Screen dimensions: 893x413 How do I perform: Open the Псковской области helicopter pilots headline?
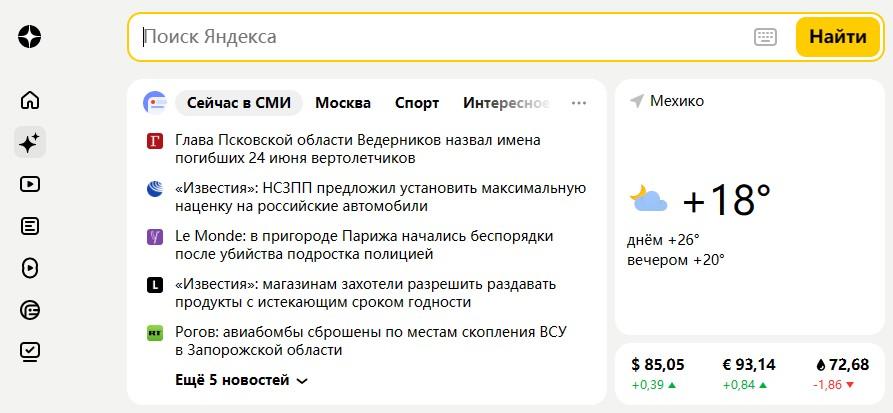[357, 149]
